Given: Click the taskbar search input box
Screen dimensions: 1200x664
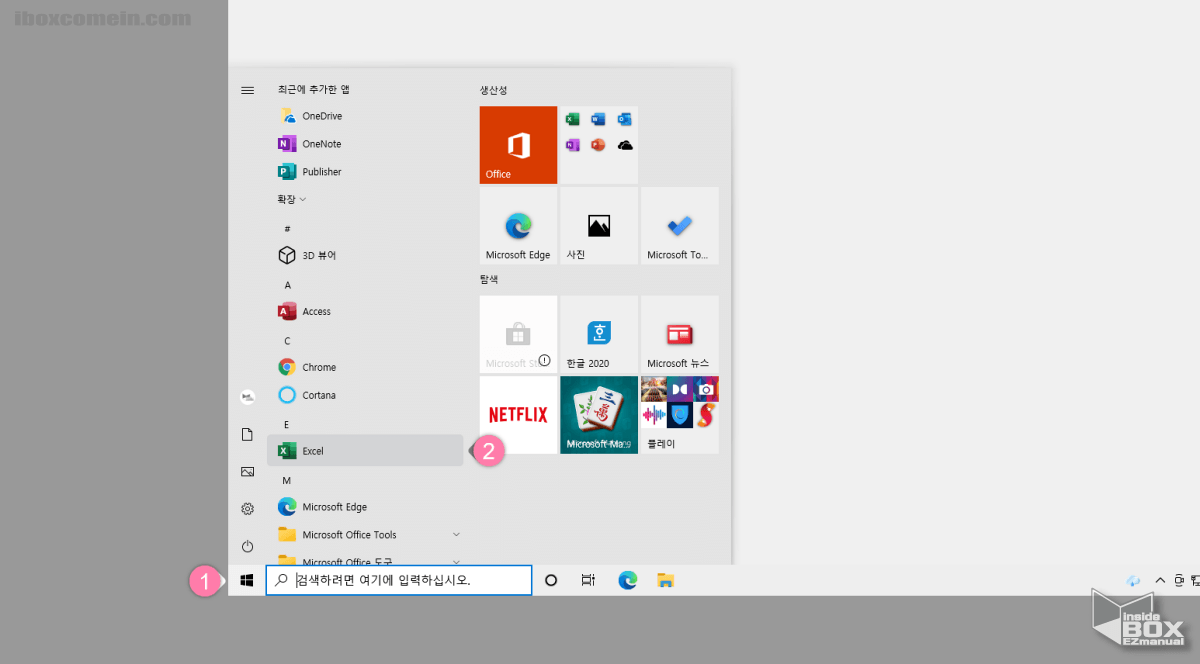Looking at the screenshot, I should pos(398,580).
